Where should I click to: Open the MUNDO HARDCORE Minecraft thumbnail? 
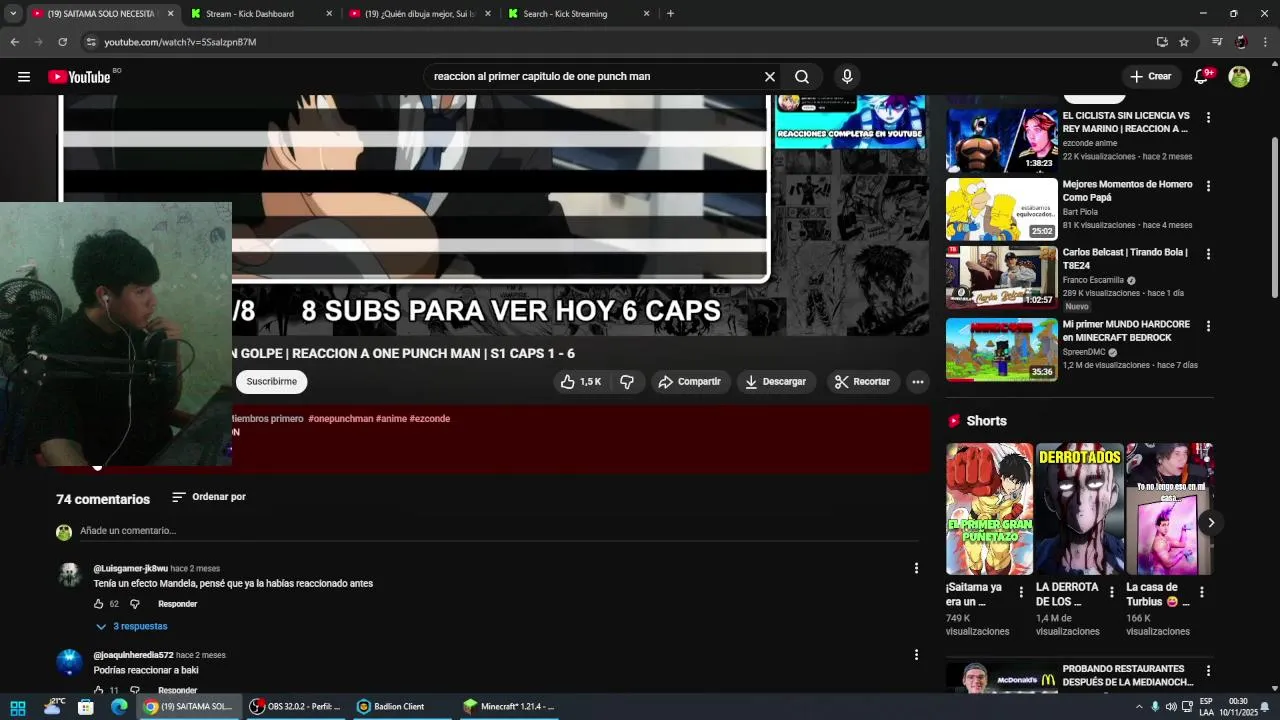tap(1001, 350)
